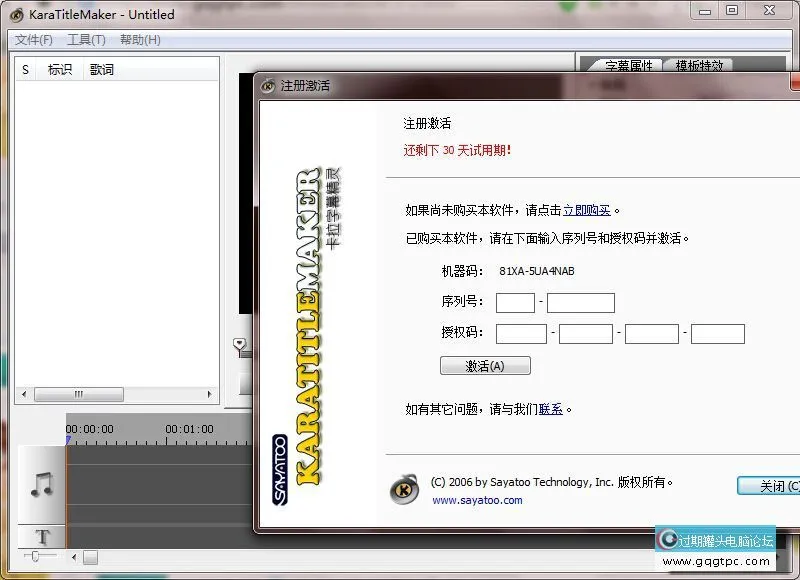Screen dimensions: 800x580
Task: Open the 工具 menu
Action: [x=86, y=40]
